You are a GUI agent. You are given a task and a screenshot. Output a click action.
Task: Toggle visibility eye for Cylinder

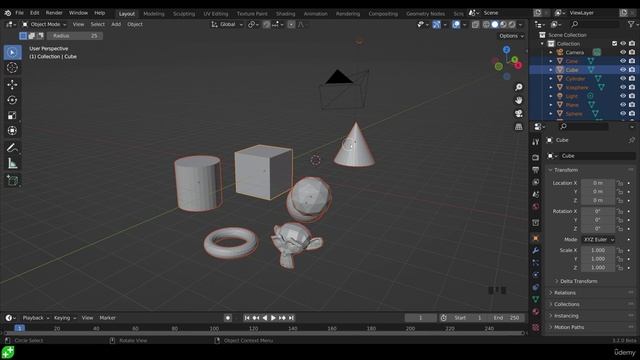coord(623,78)
